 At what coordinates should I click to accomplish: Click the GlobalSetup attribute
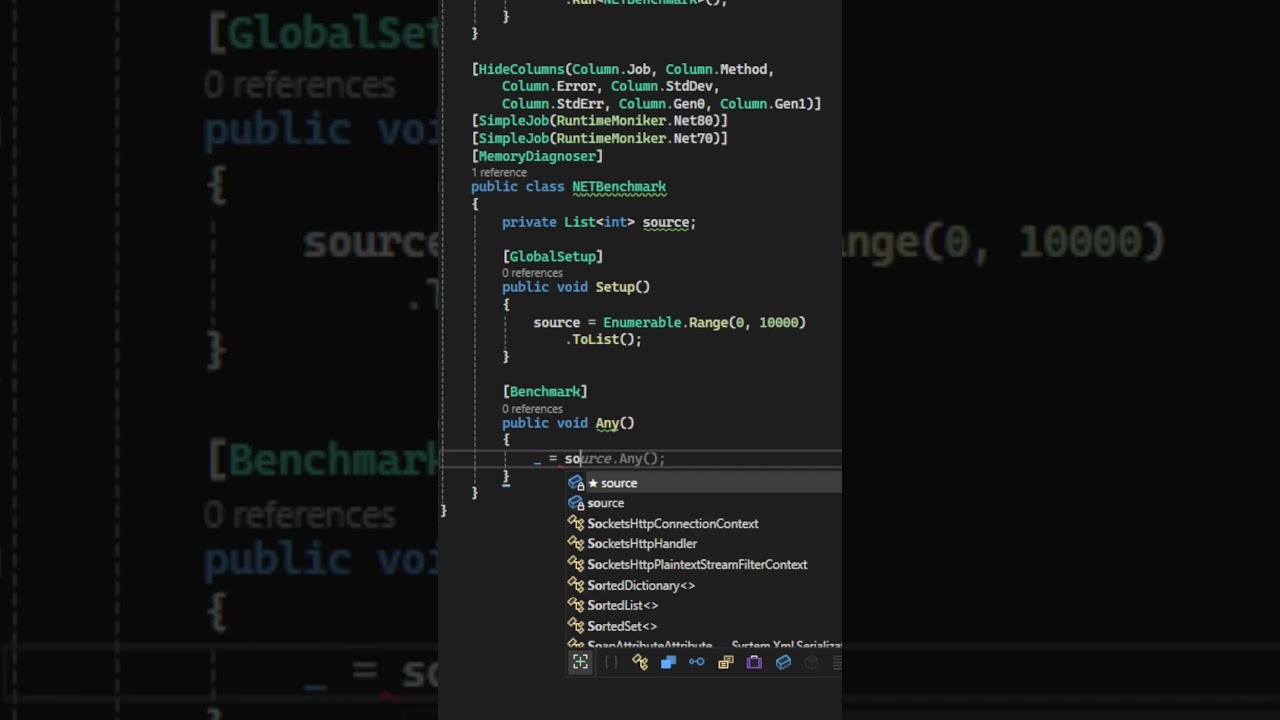point(553,257)
